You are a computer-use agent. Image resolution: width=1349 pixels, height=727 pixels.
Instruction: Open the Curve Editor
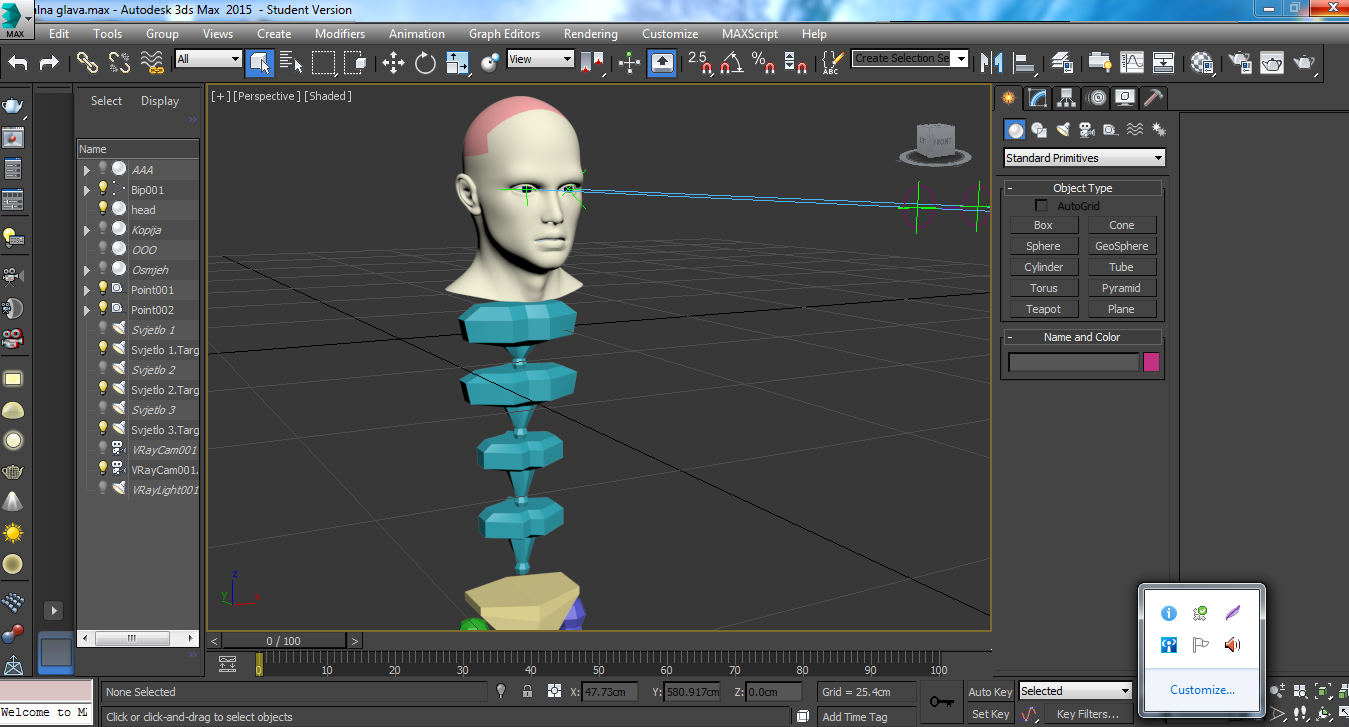pos(1131,63)
